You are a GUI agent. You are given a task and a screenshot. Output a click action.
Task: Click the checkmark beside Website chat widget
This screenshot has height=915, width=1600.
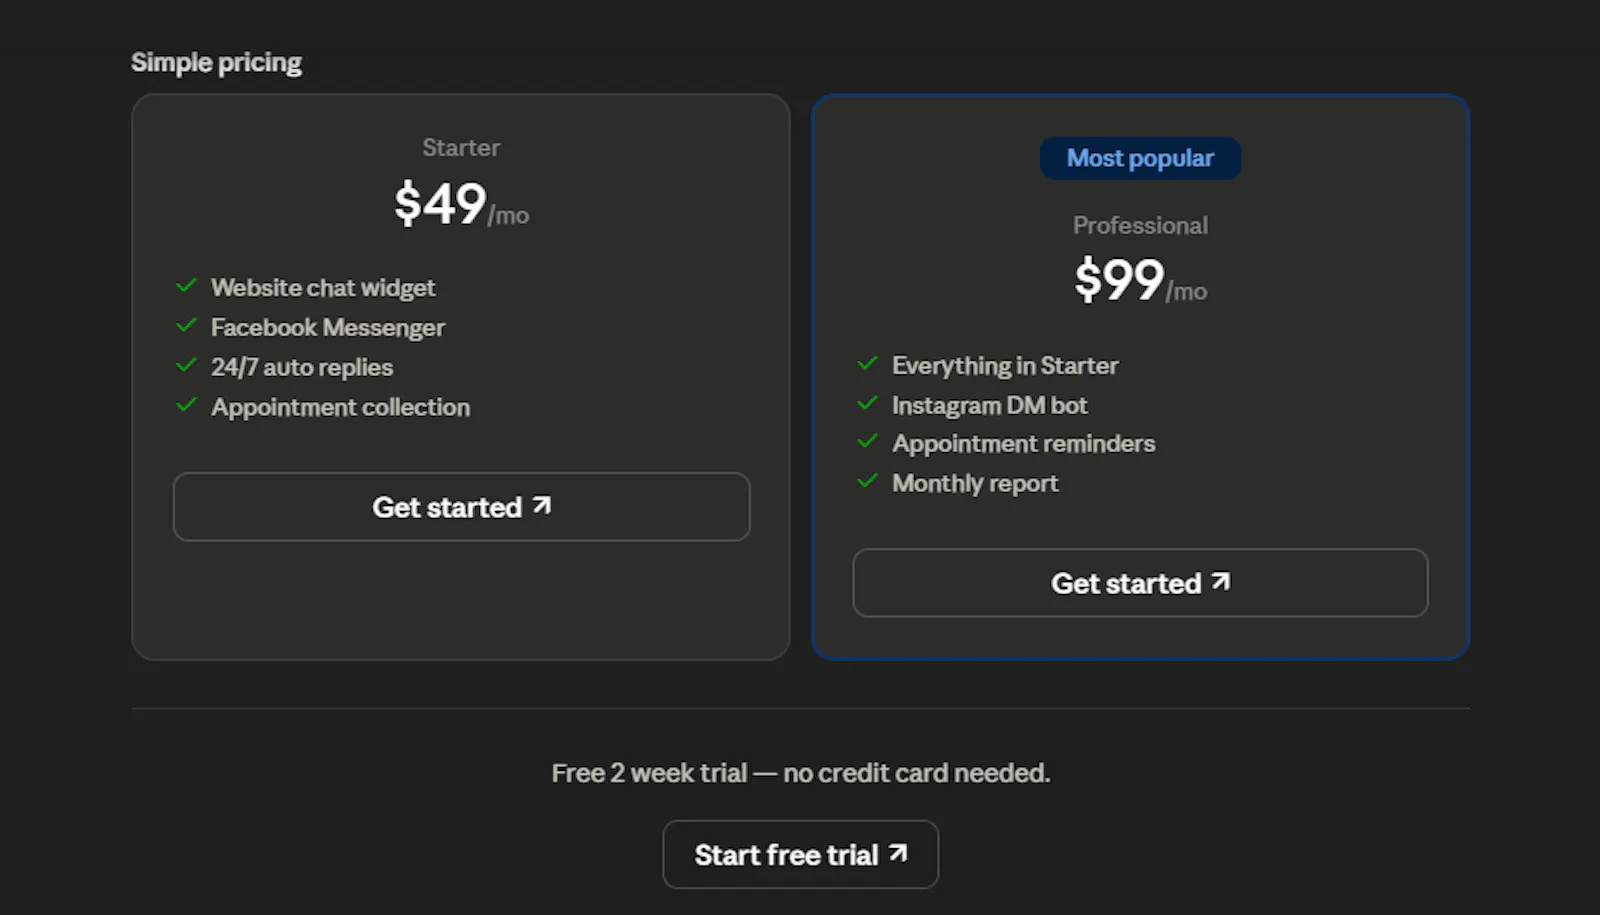(x=186, y=286)
